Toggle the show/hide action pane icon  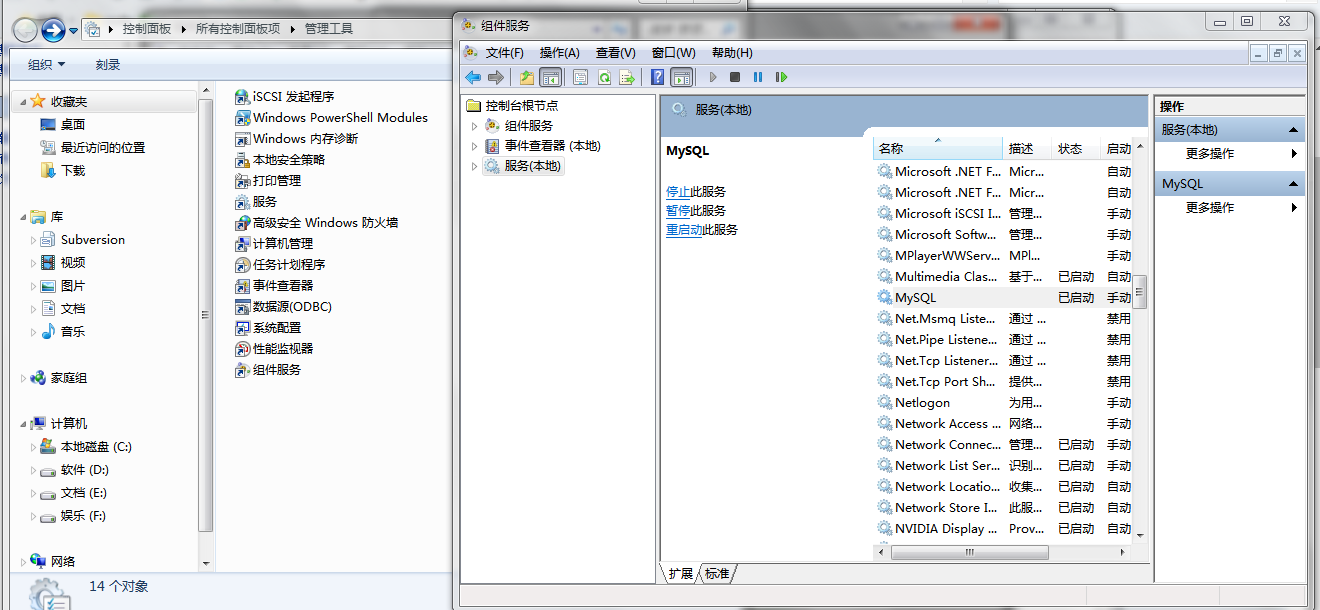tap(681, 77)
